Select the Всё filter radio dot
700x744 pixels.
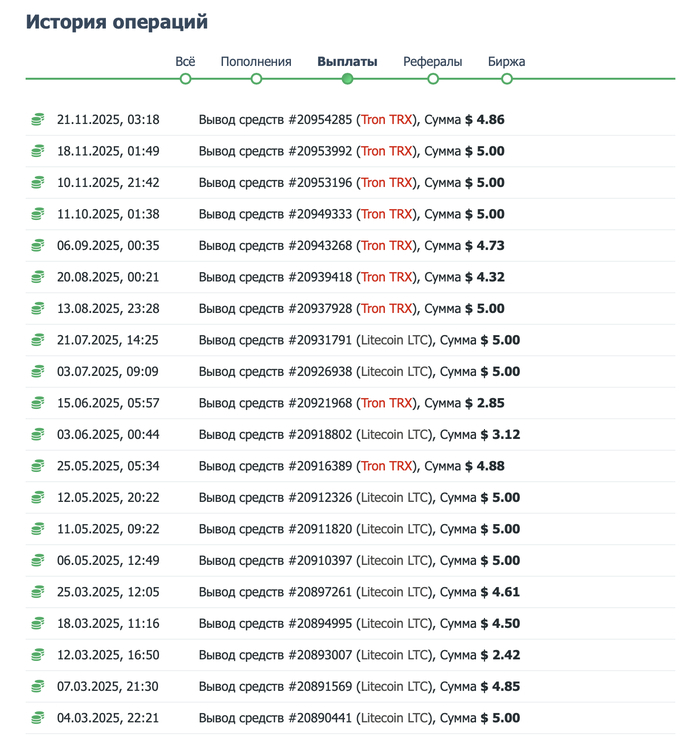[x=185, y=78]
